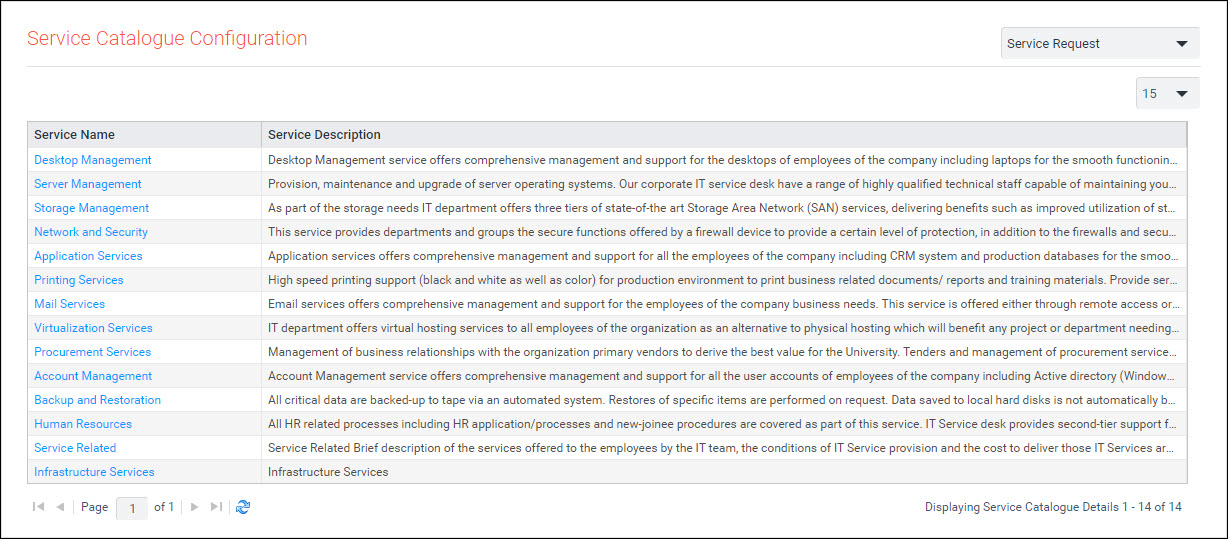Go to first page using pagination icon
The height and width of the screenshot is (539, 1228).
pos(39,507)
